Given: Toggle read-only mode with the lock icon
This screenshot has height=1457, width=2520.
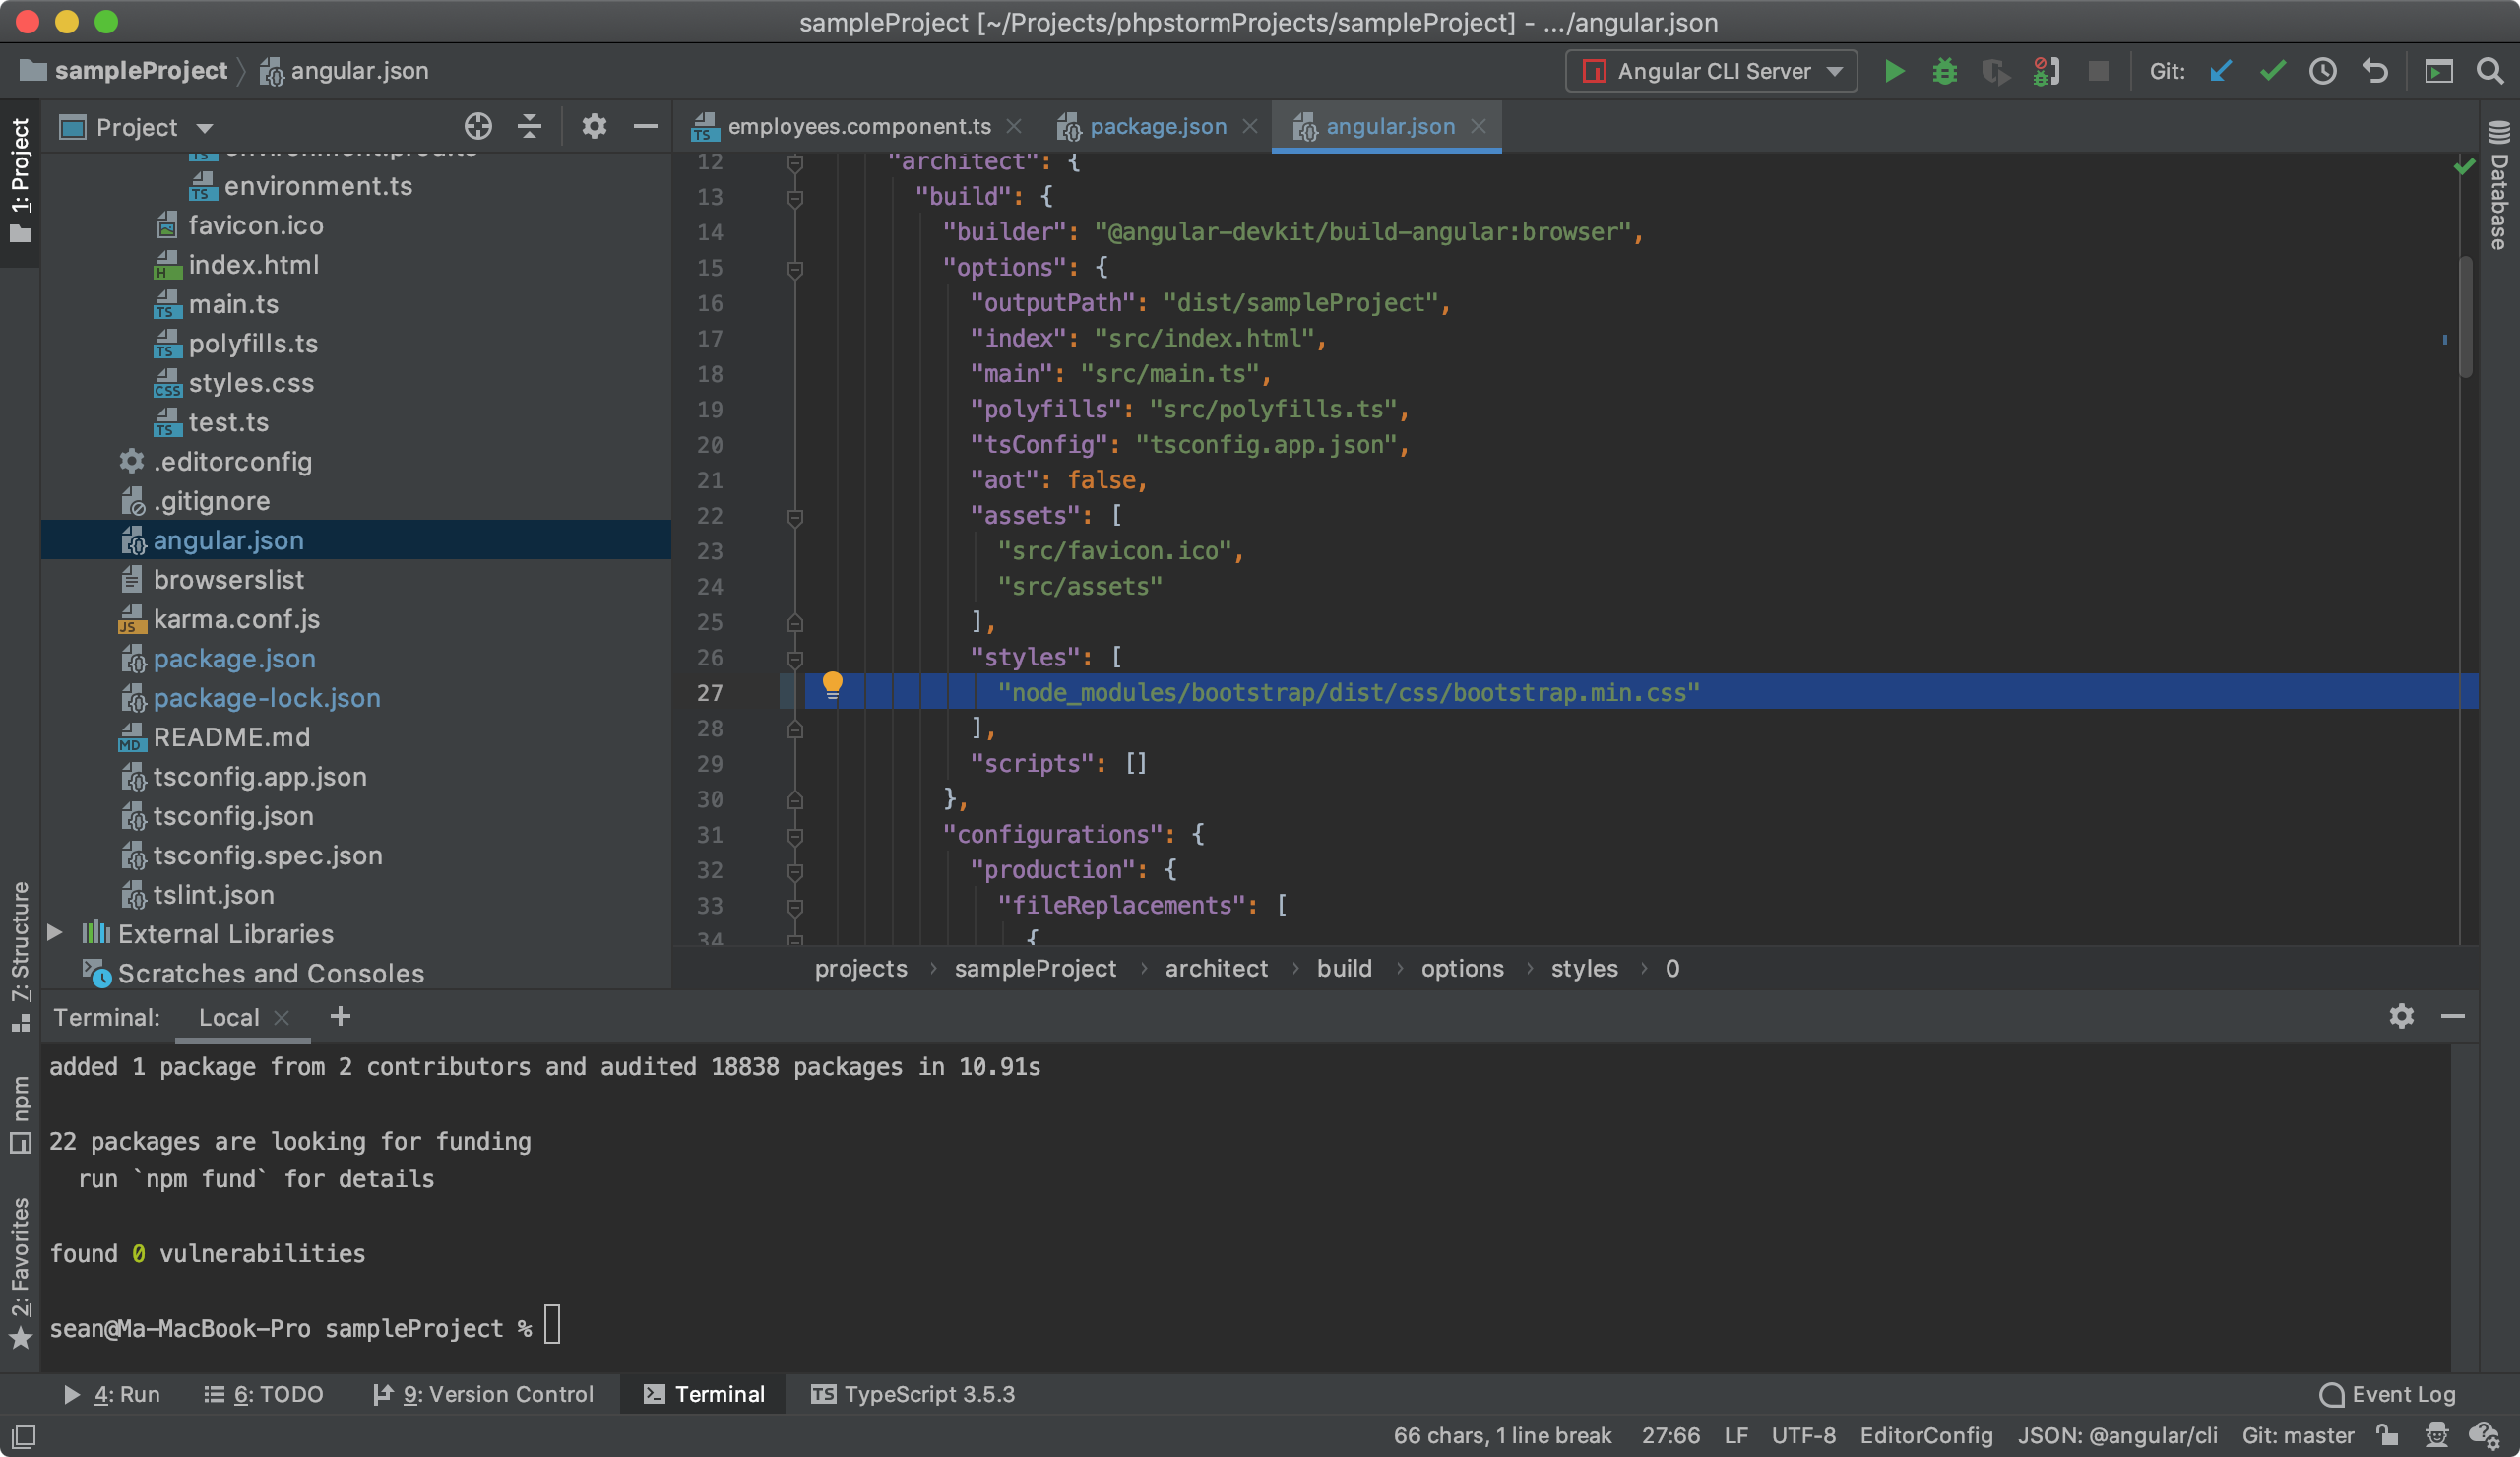Looking at the screenshot, I should pos(2389,1435).
